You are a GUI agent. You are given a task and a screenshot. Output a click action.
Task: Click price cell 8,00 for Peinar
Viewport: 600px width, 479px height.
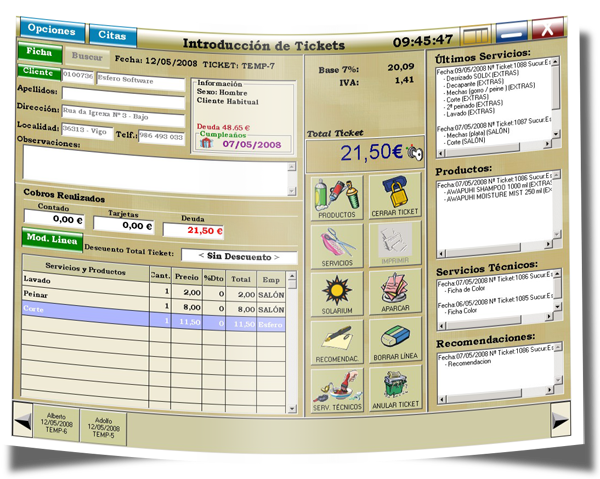click(187, 307)
